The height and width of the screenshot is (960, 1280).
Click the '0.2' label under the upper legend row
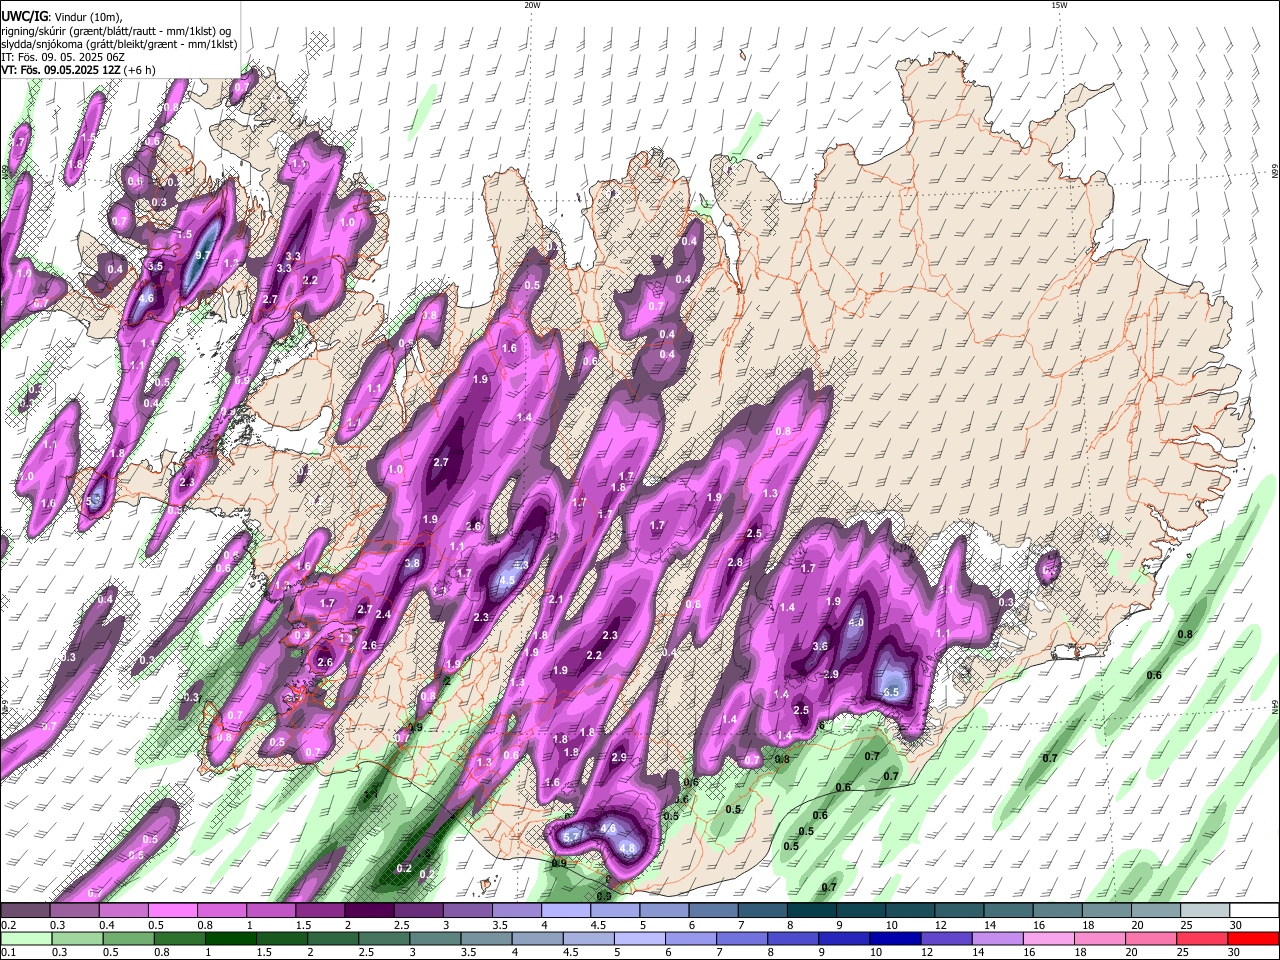tap(8, 925)
